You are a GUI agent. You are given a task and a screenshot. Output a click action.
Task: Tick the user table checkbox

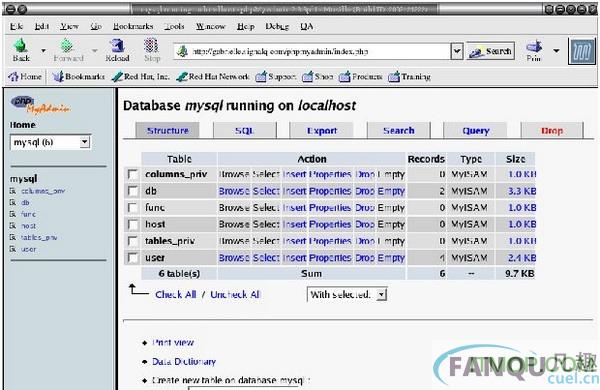click(x=133, y=258)
